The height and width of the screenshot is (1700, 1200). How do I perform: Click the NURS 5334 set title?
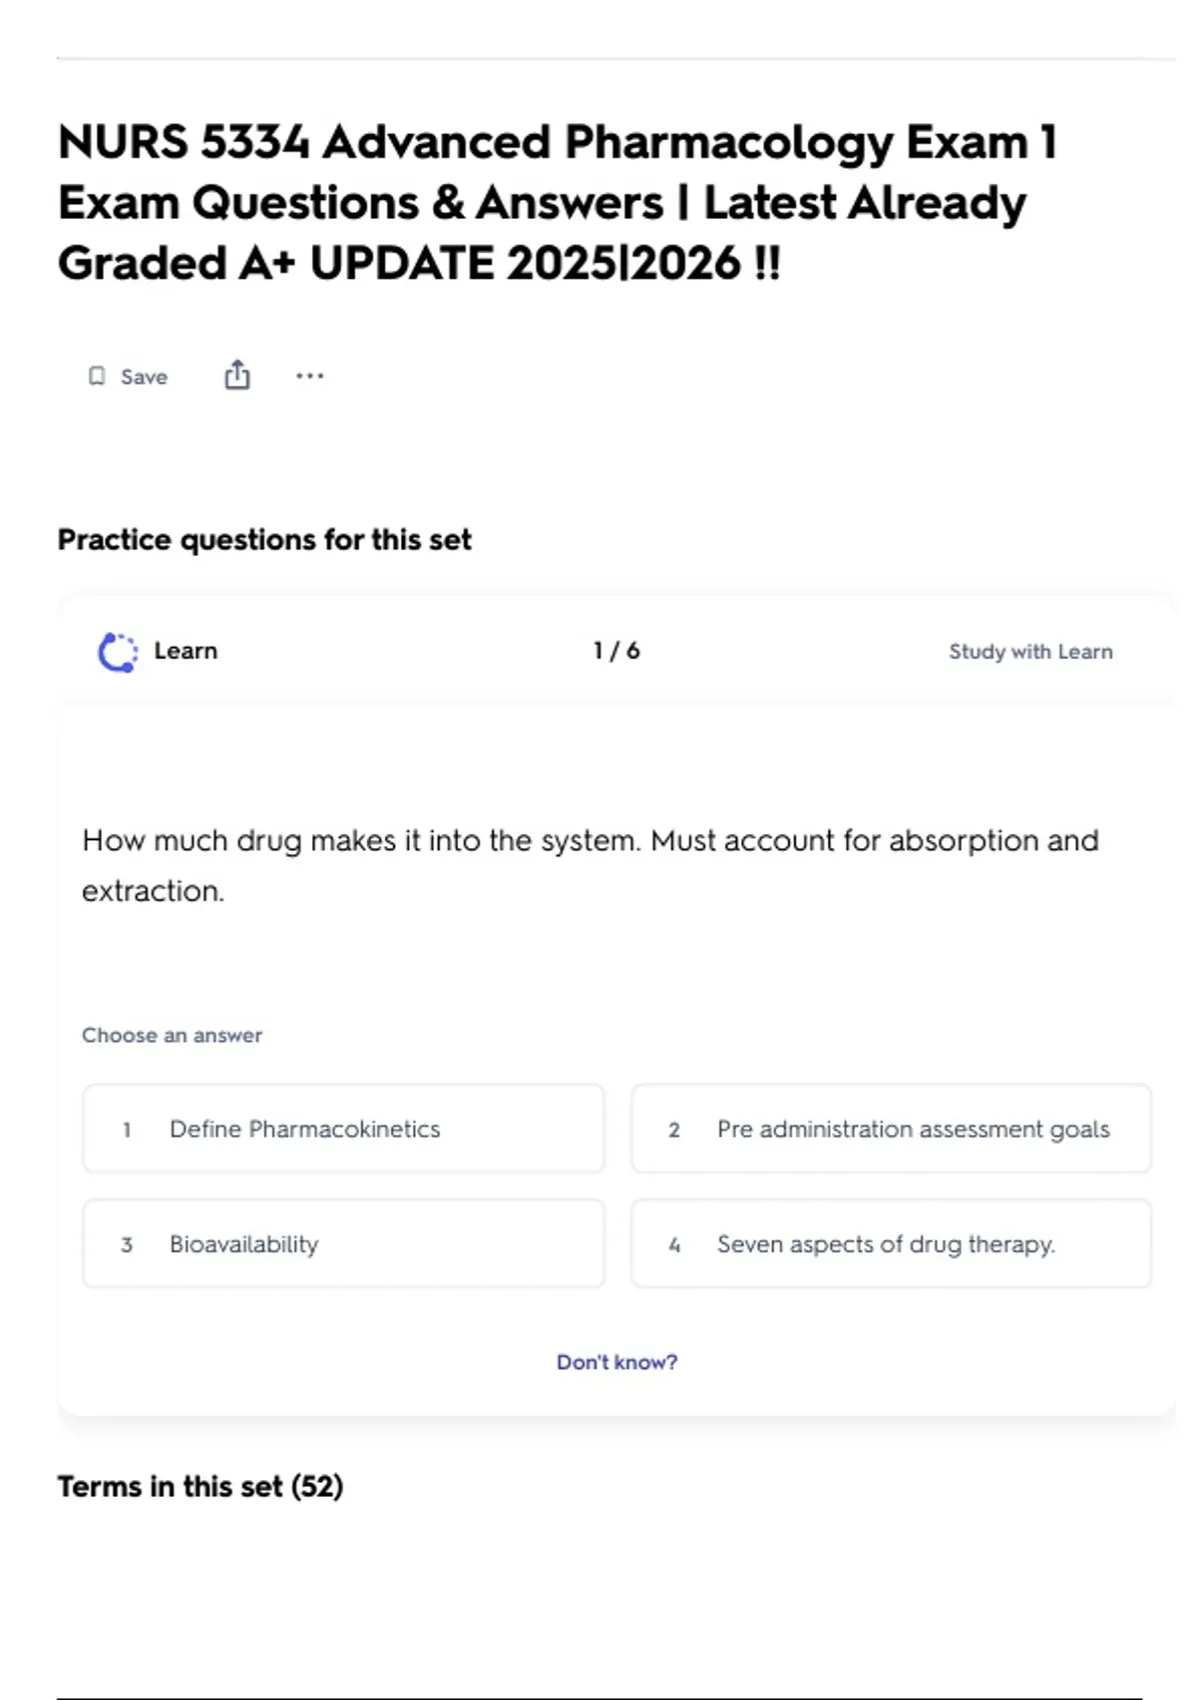click(557, 203)
